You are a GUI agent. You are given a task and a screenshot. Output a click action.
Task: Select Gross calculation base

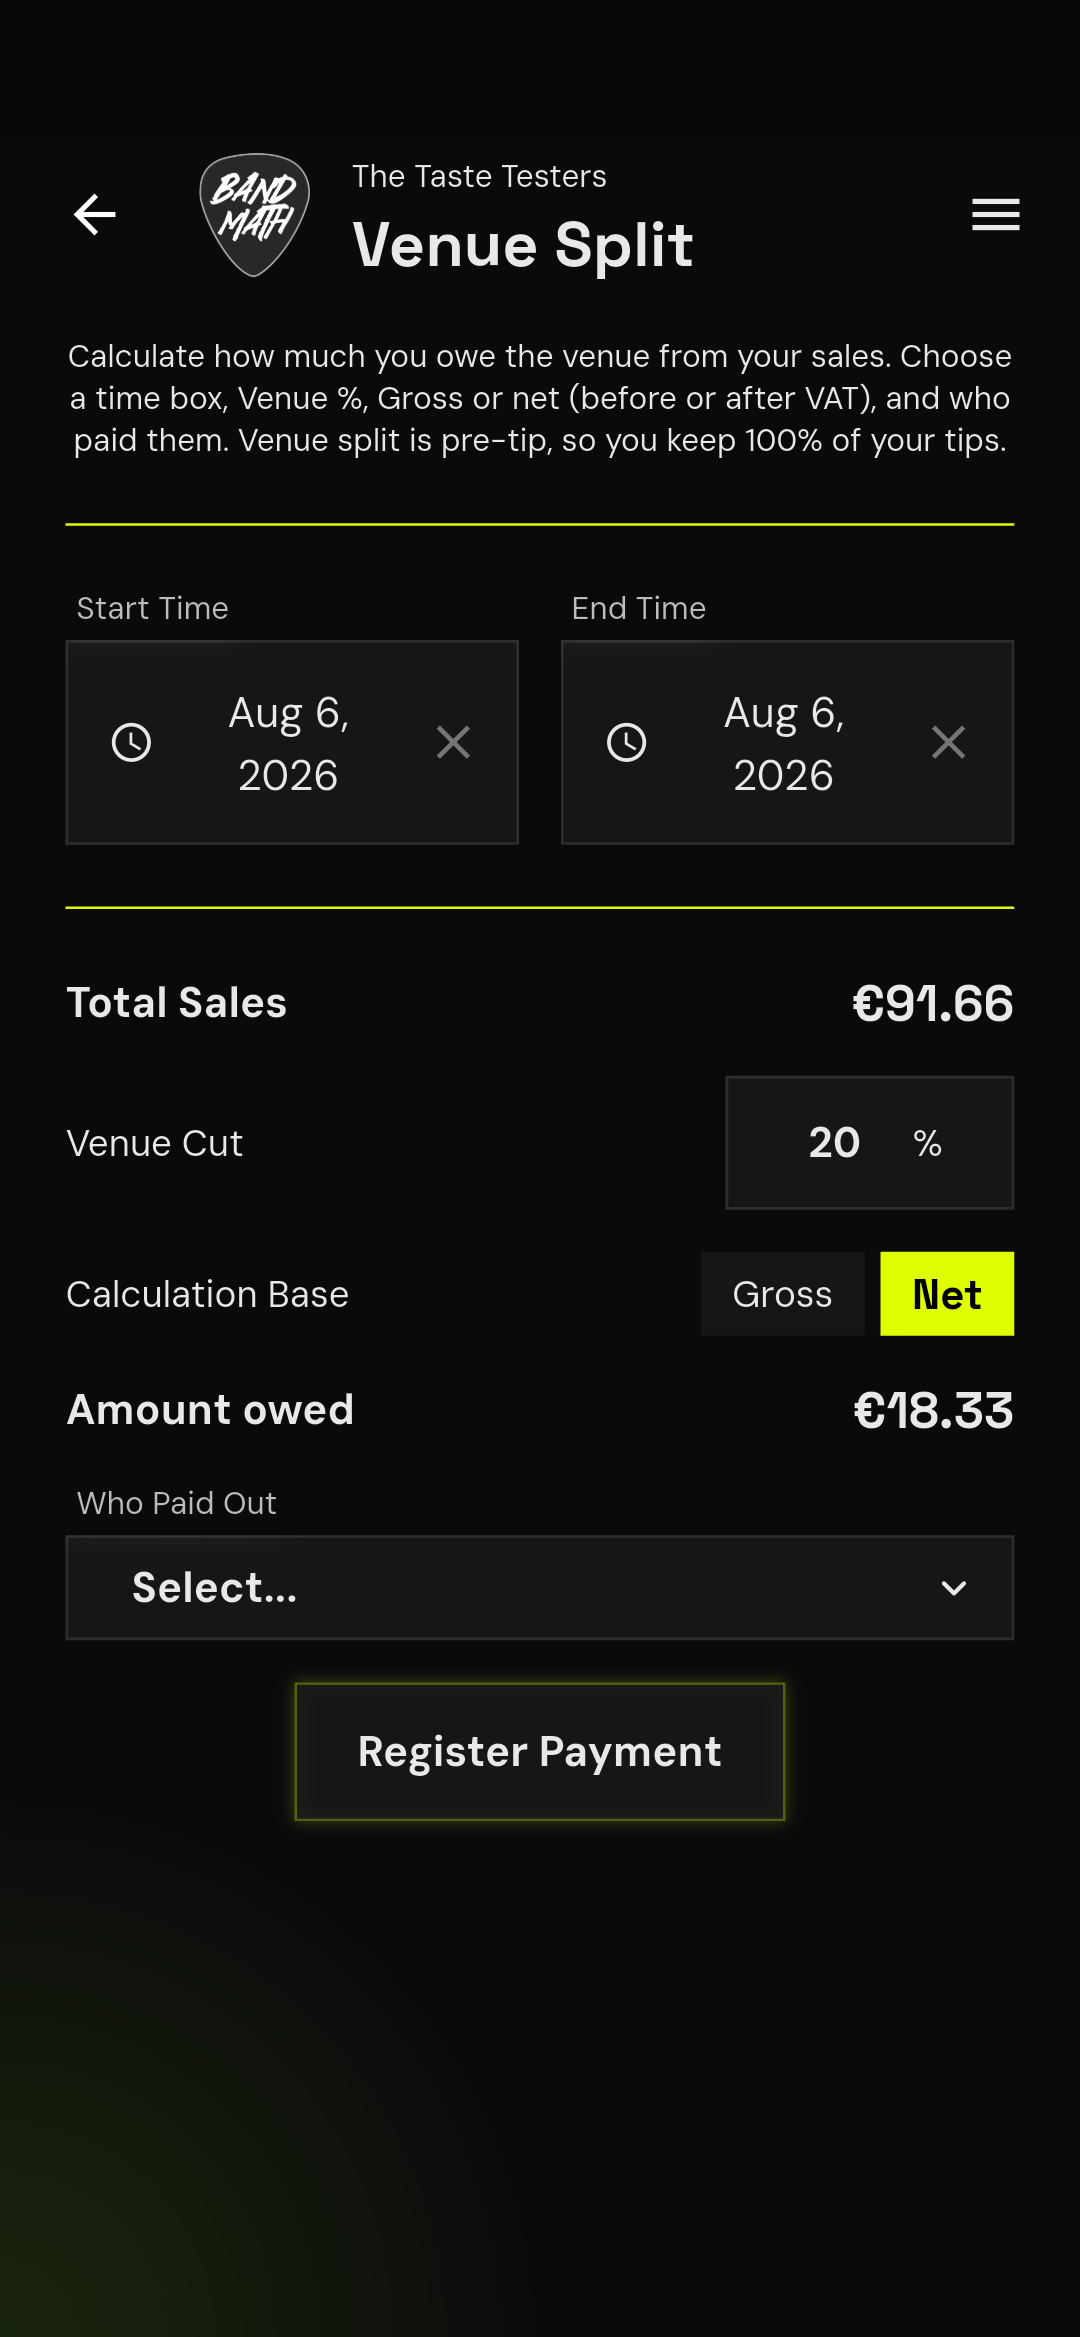tap(782, 1294)
